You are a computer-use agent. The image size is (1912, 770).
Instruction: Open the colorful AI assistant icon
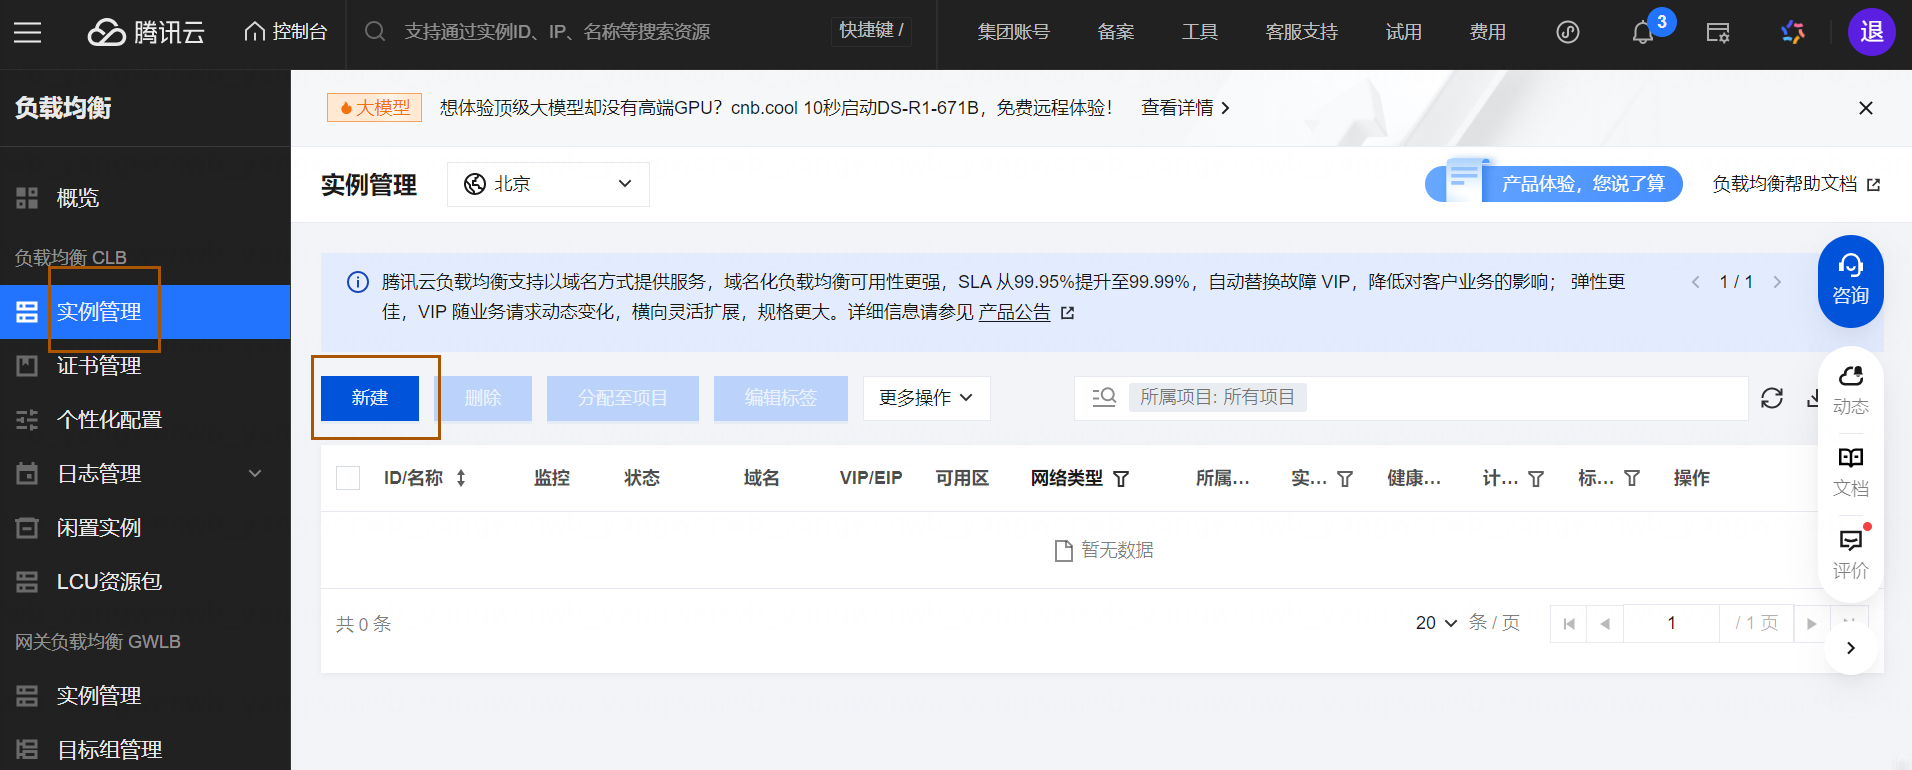(1793, 32)
